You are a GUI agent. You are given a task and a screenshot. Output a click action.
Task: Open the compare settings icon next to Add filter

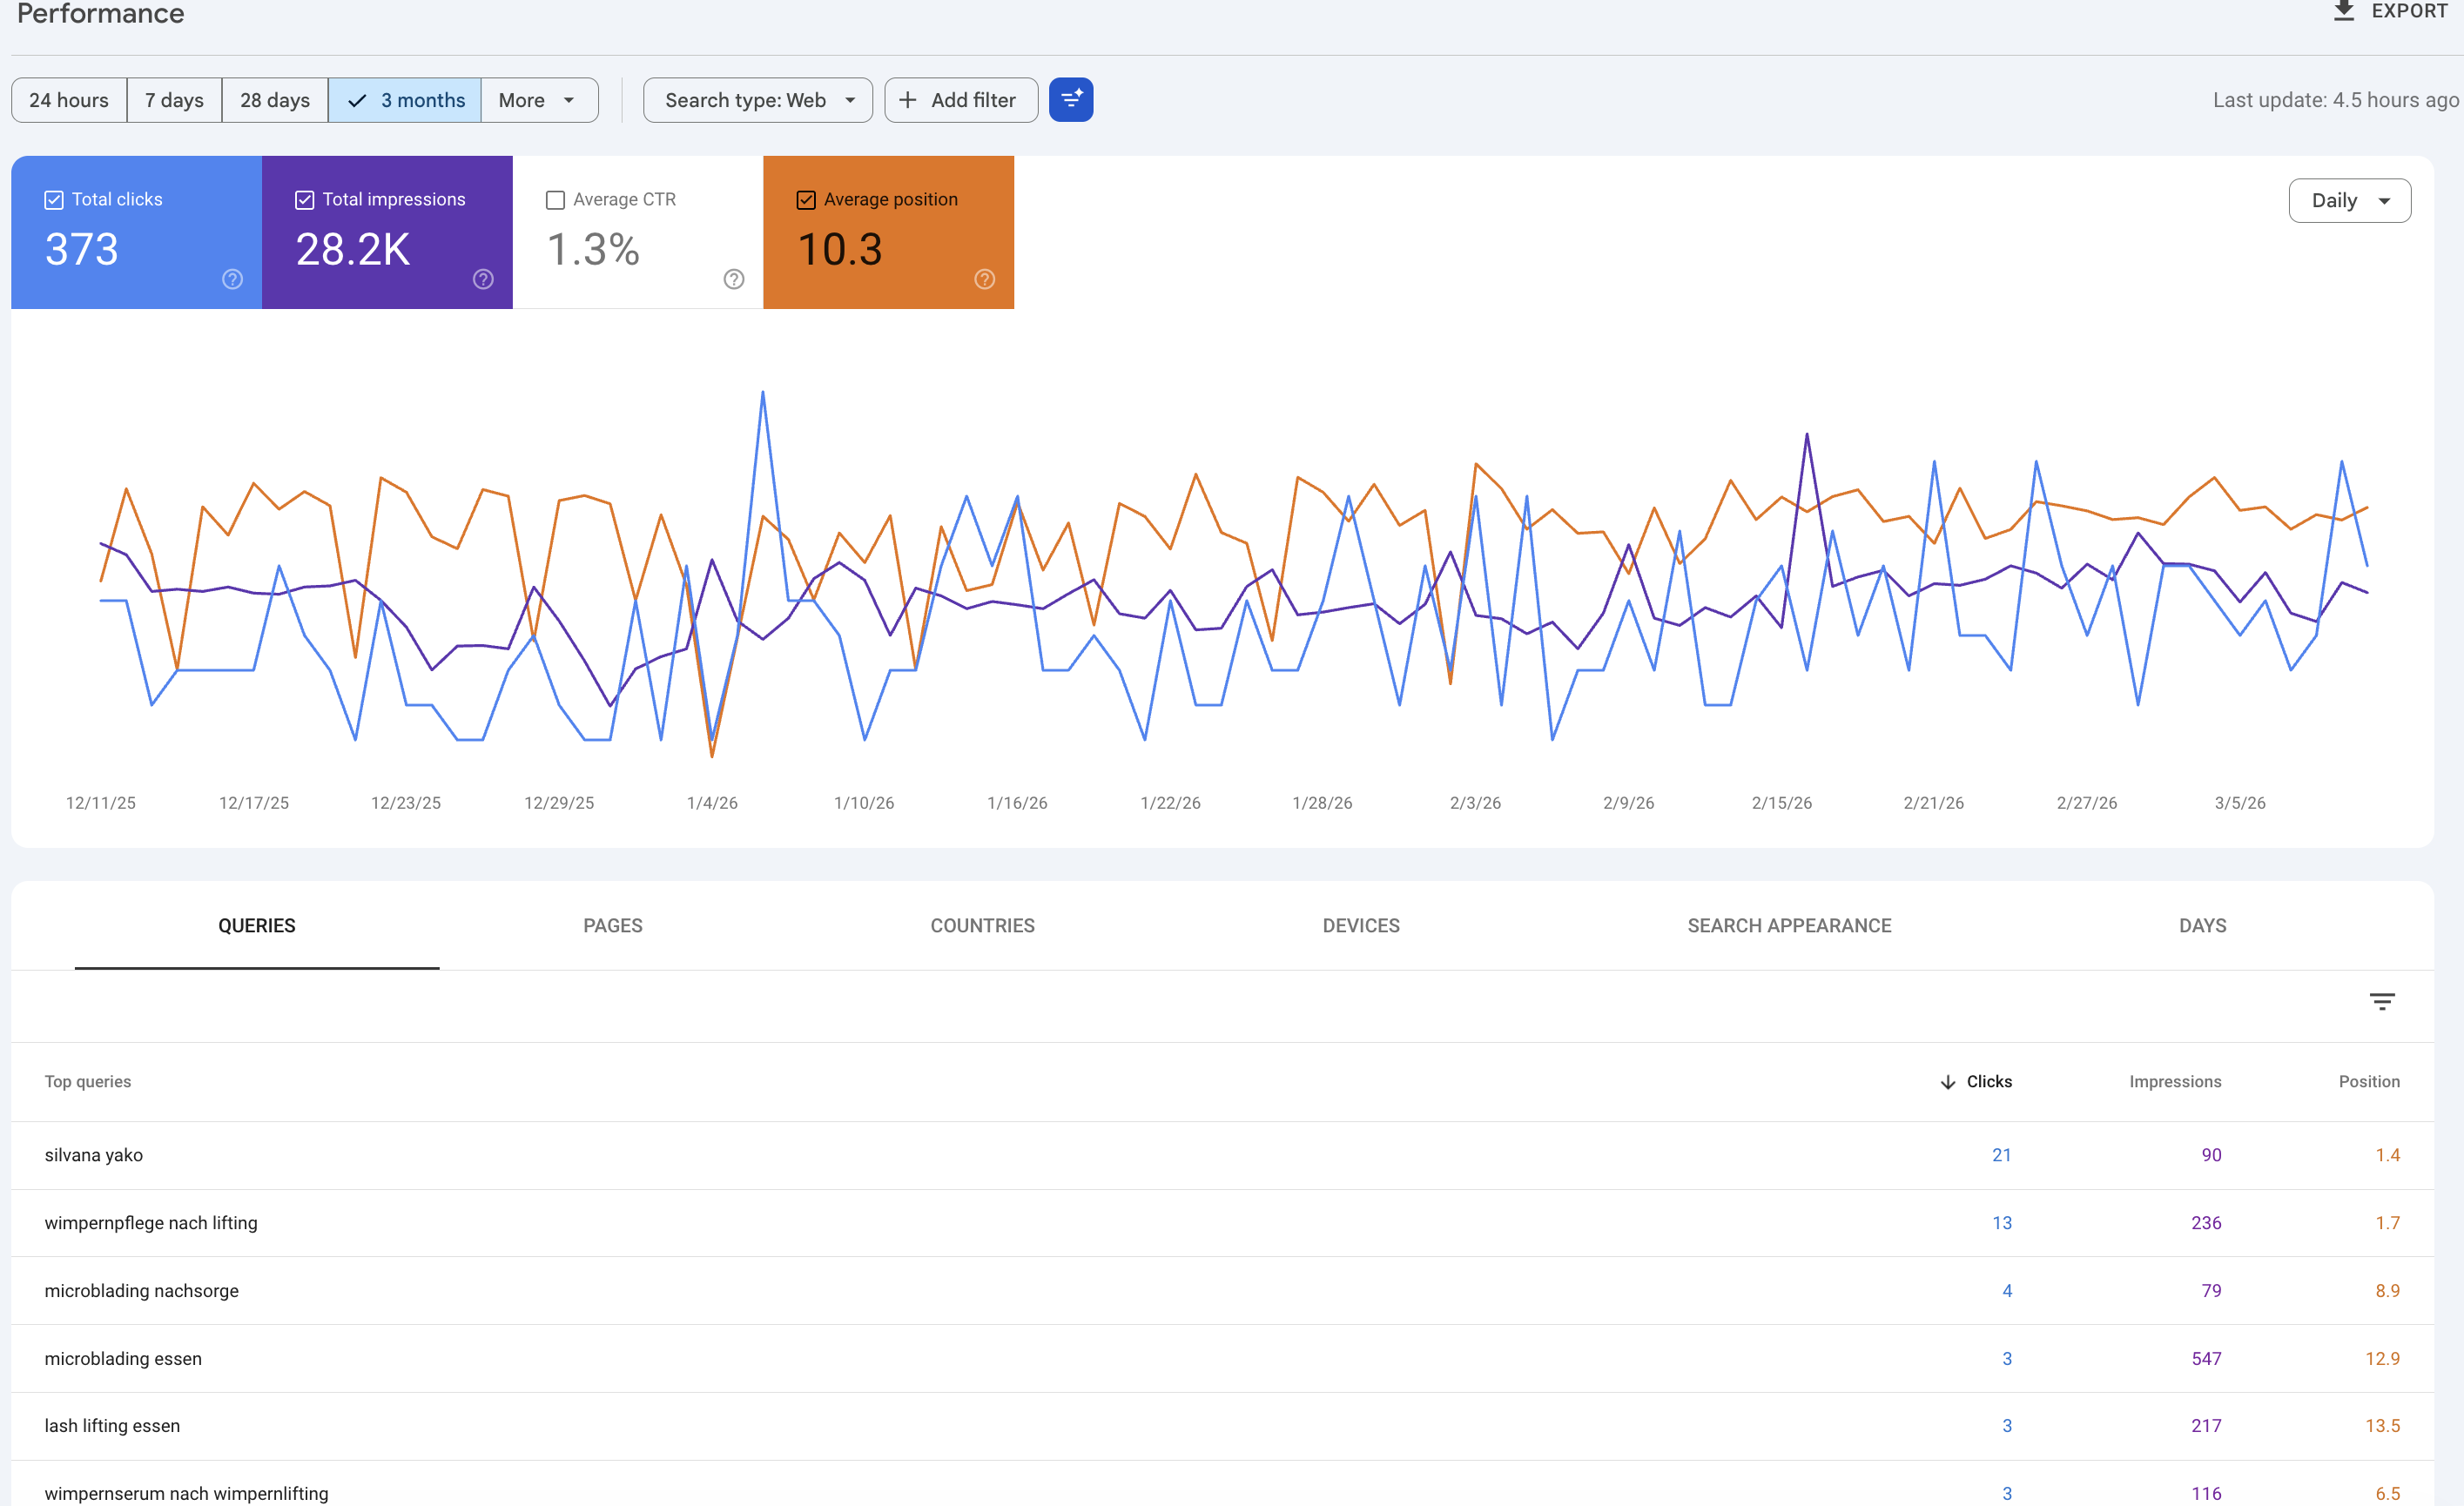coord(1071,100)
